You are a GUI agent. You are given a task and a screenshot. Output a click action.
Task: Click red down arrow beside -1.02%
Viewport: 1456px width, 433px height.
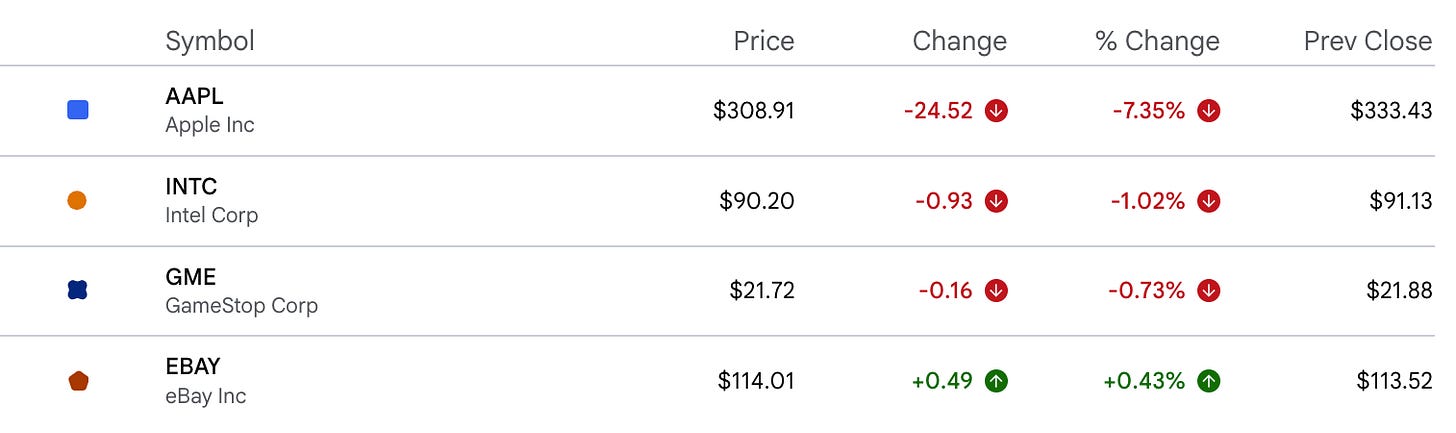click(1208, 201)
